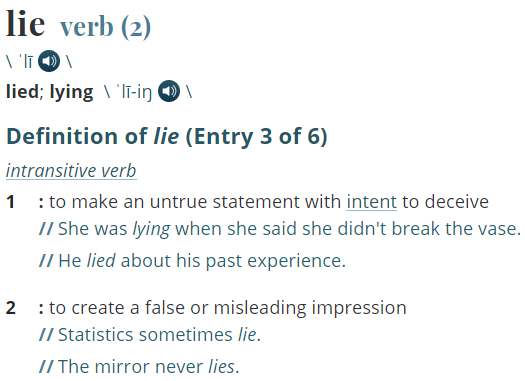Select sense number 1
This screenshot has height=381, width=525.
[x=10, y=202]
